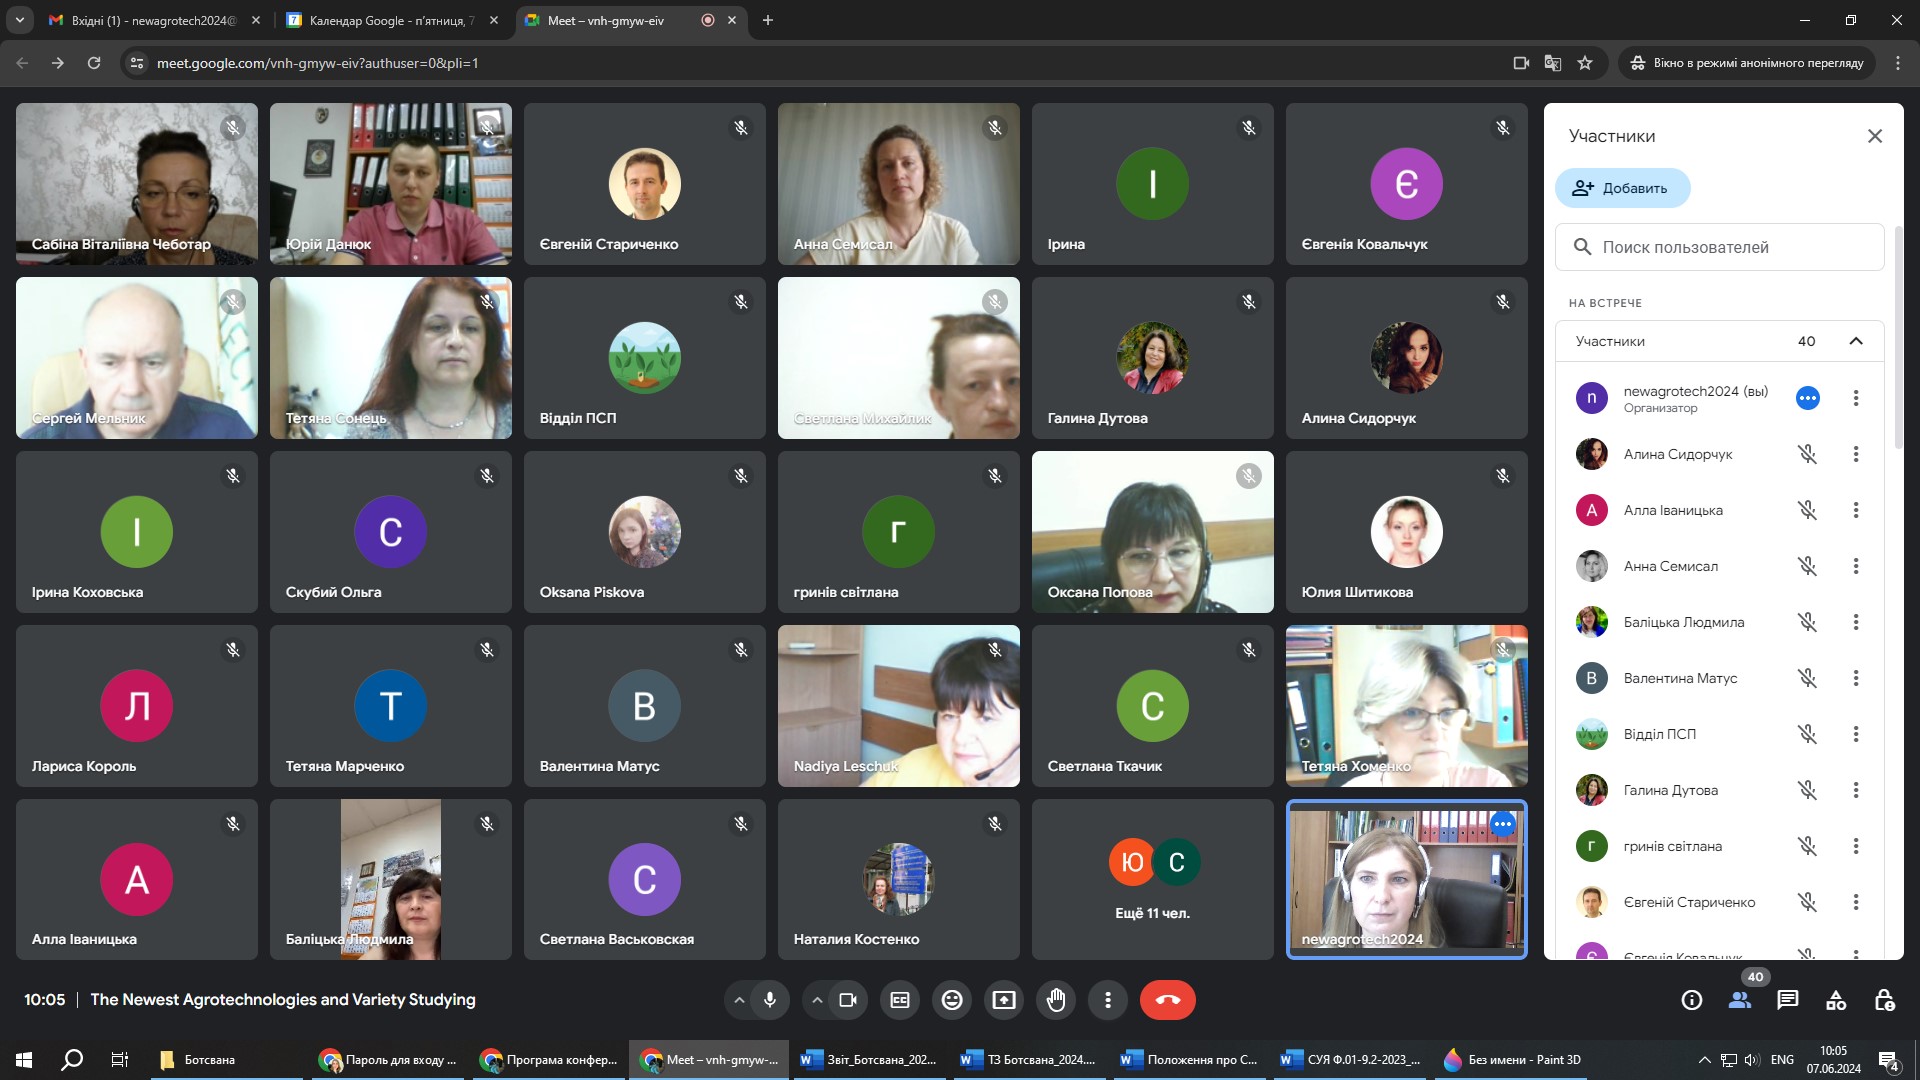Open the chat panel icon

(1788, 1000)
